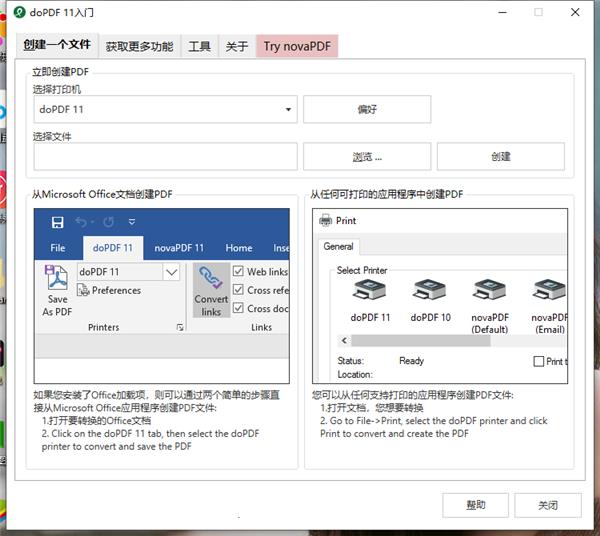Select novaPDF 11 ribbon tab in preview
Image resolution: width=600 pixels, height=536 pixels.
click(x=179, y=248)
